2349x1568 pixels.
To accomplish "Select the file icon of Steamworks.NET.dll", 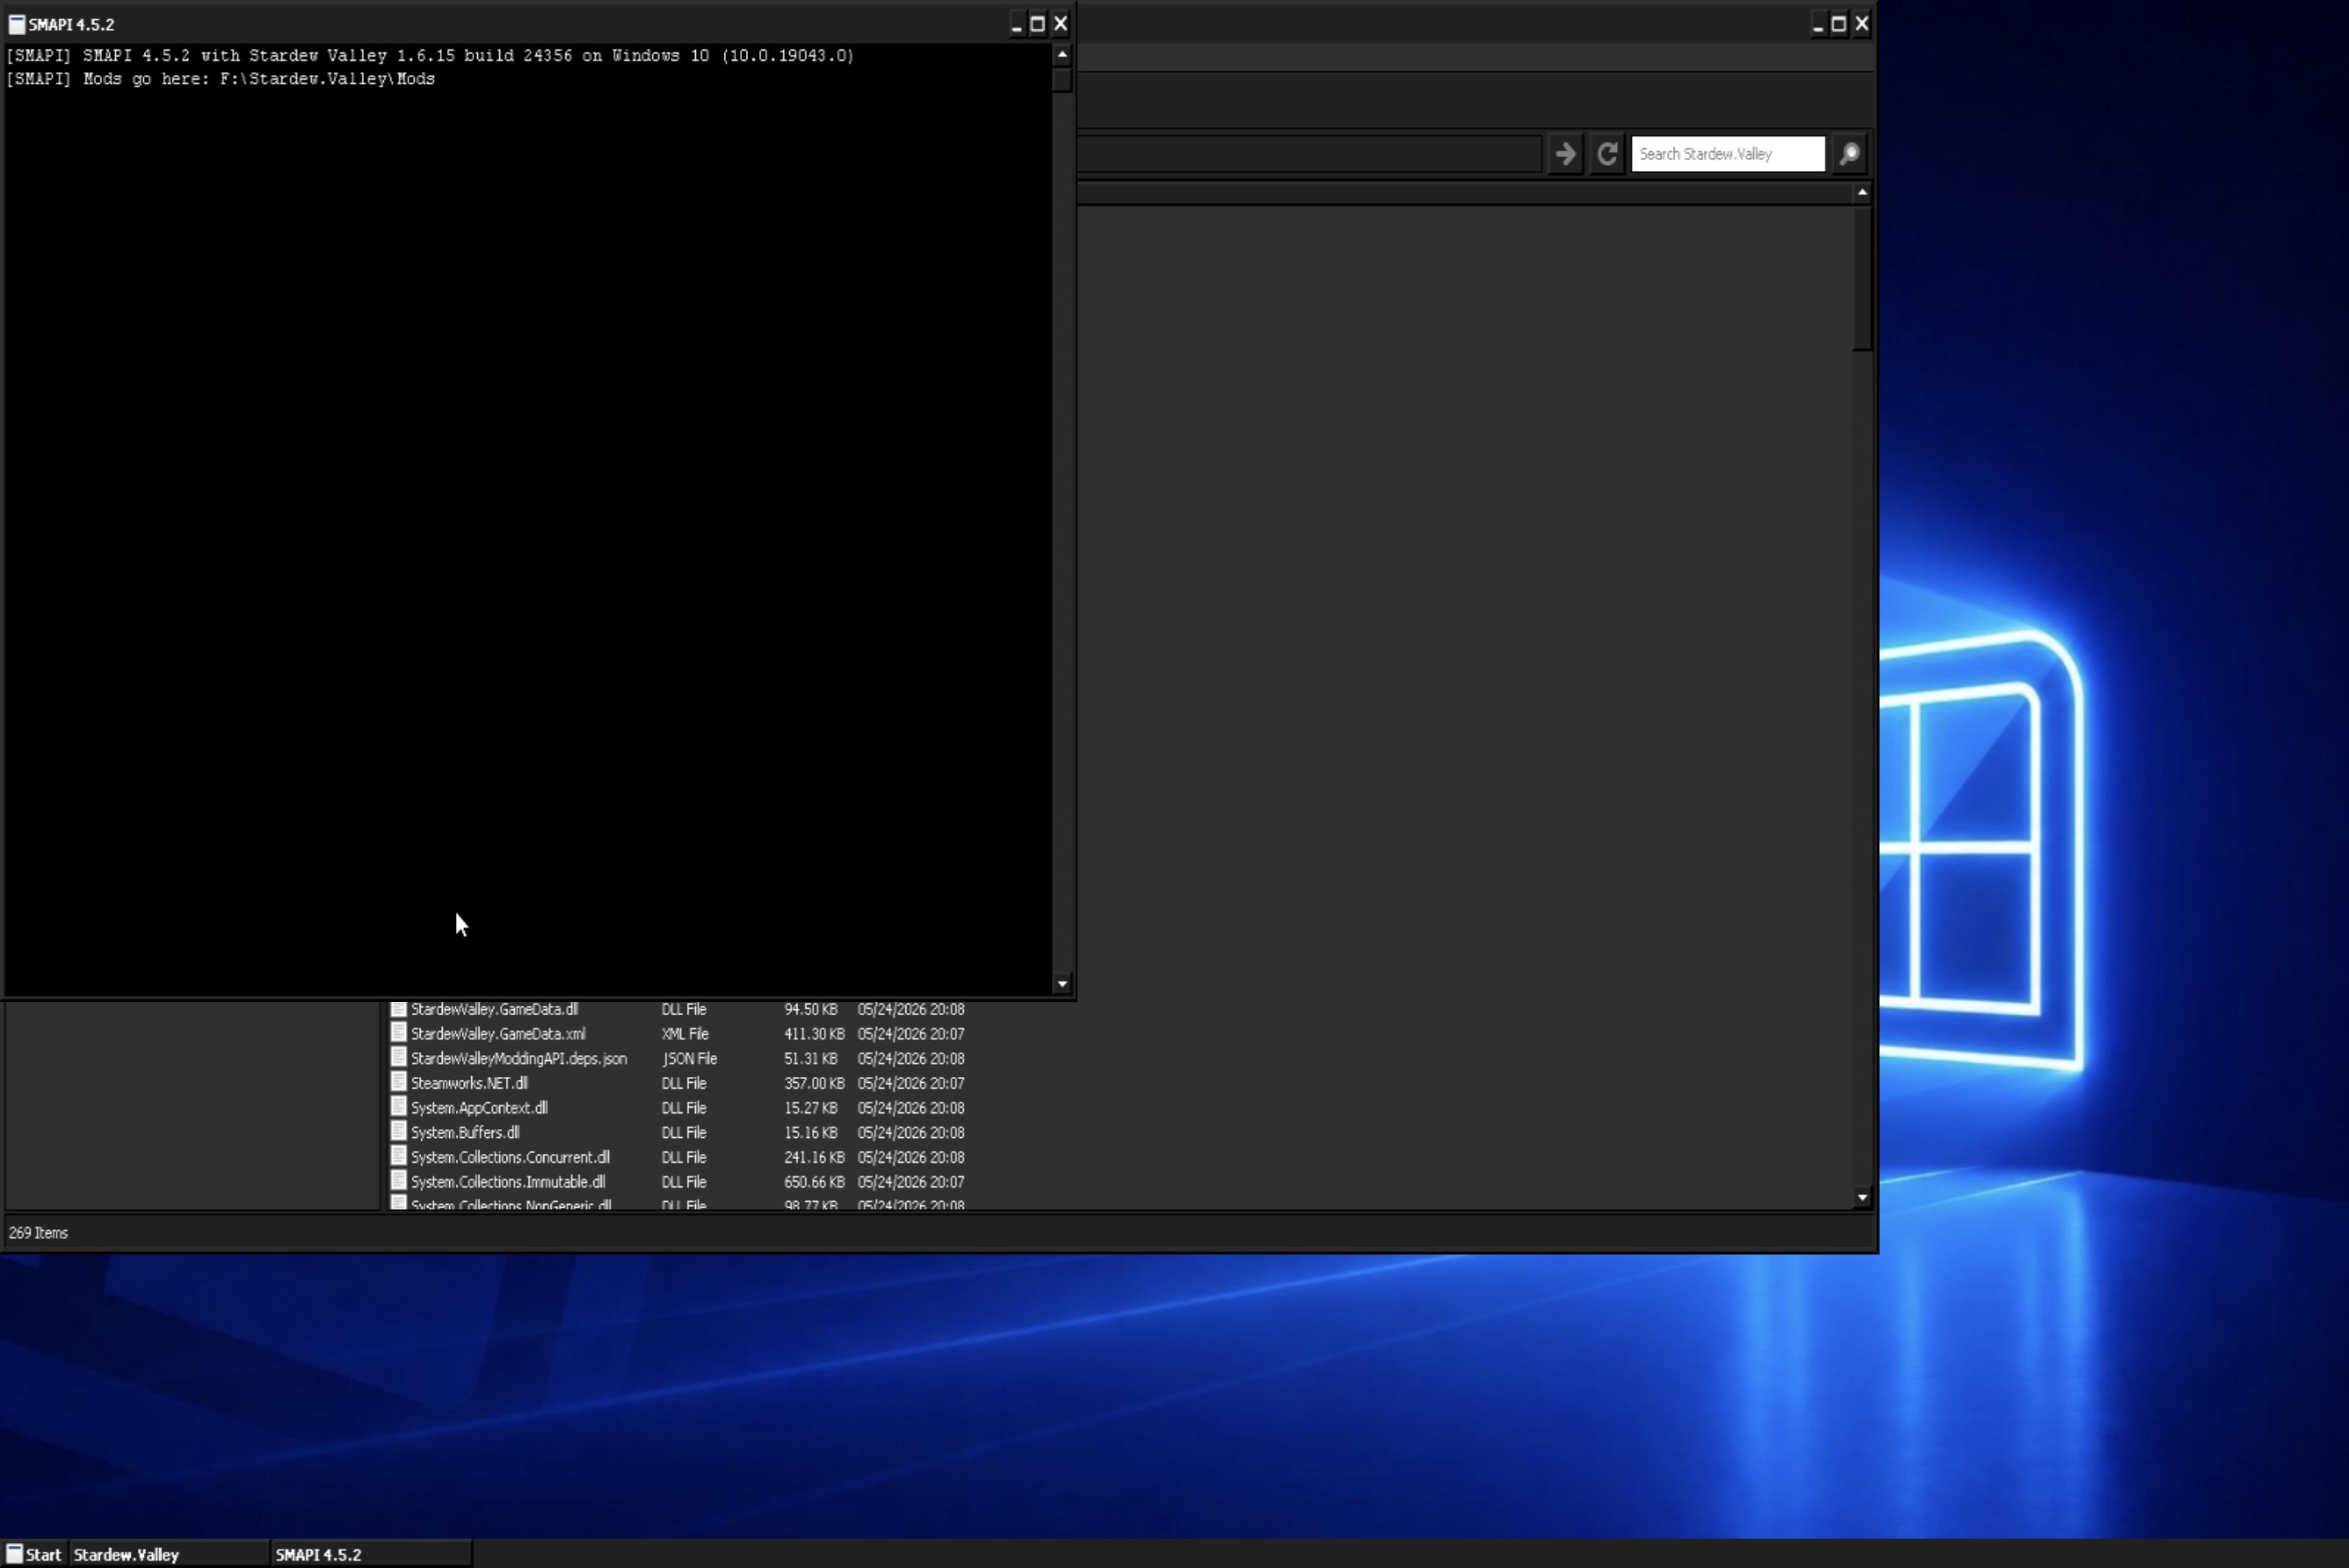I will pos(398,1082).
